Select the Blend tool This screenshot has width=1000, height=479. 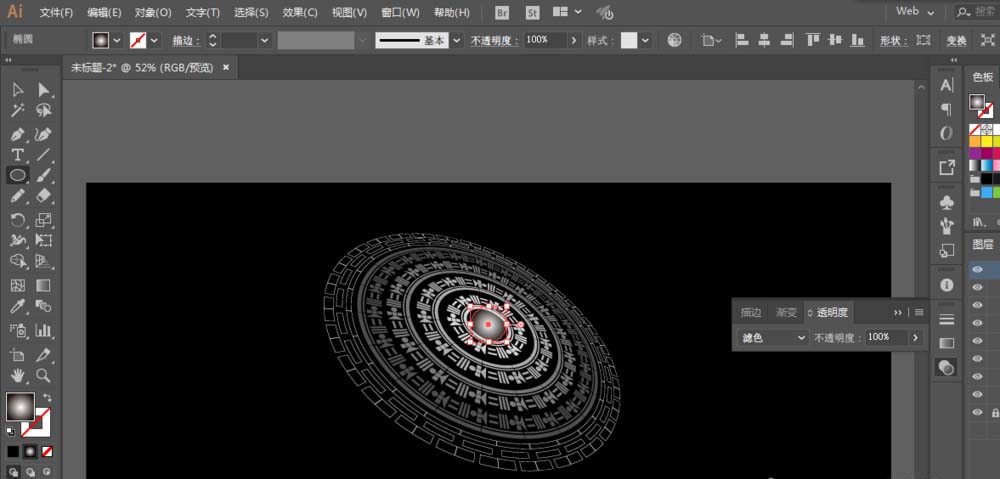pyautogui.click(x=43, y=306)
